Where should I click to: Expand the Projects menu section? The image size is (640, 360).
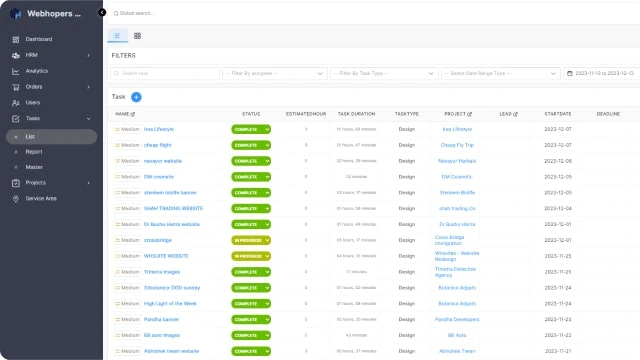51,183
